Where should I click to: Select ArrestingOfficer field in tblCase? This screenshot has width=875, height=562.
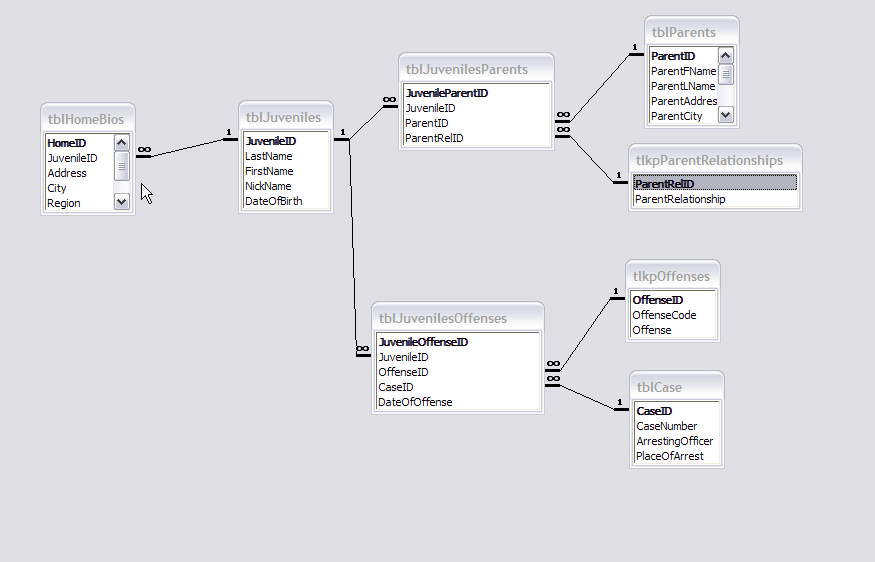pos(677,441)
